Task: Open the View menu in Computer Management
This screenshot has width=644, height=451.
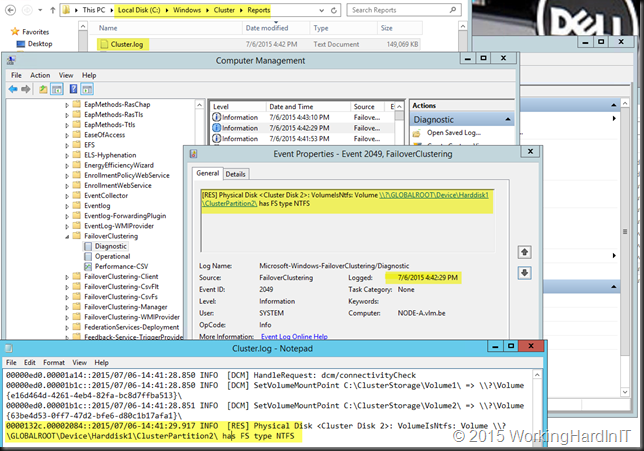Action: pos(66,75)
